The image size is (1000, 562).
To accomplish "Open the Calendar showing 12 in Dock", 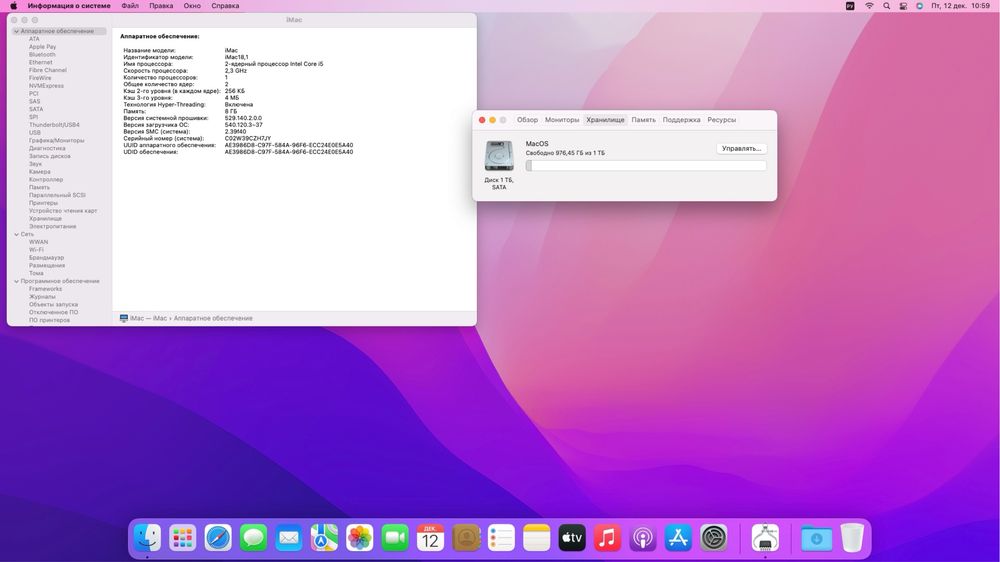I will (x=430, y=538).
